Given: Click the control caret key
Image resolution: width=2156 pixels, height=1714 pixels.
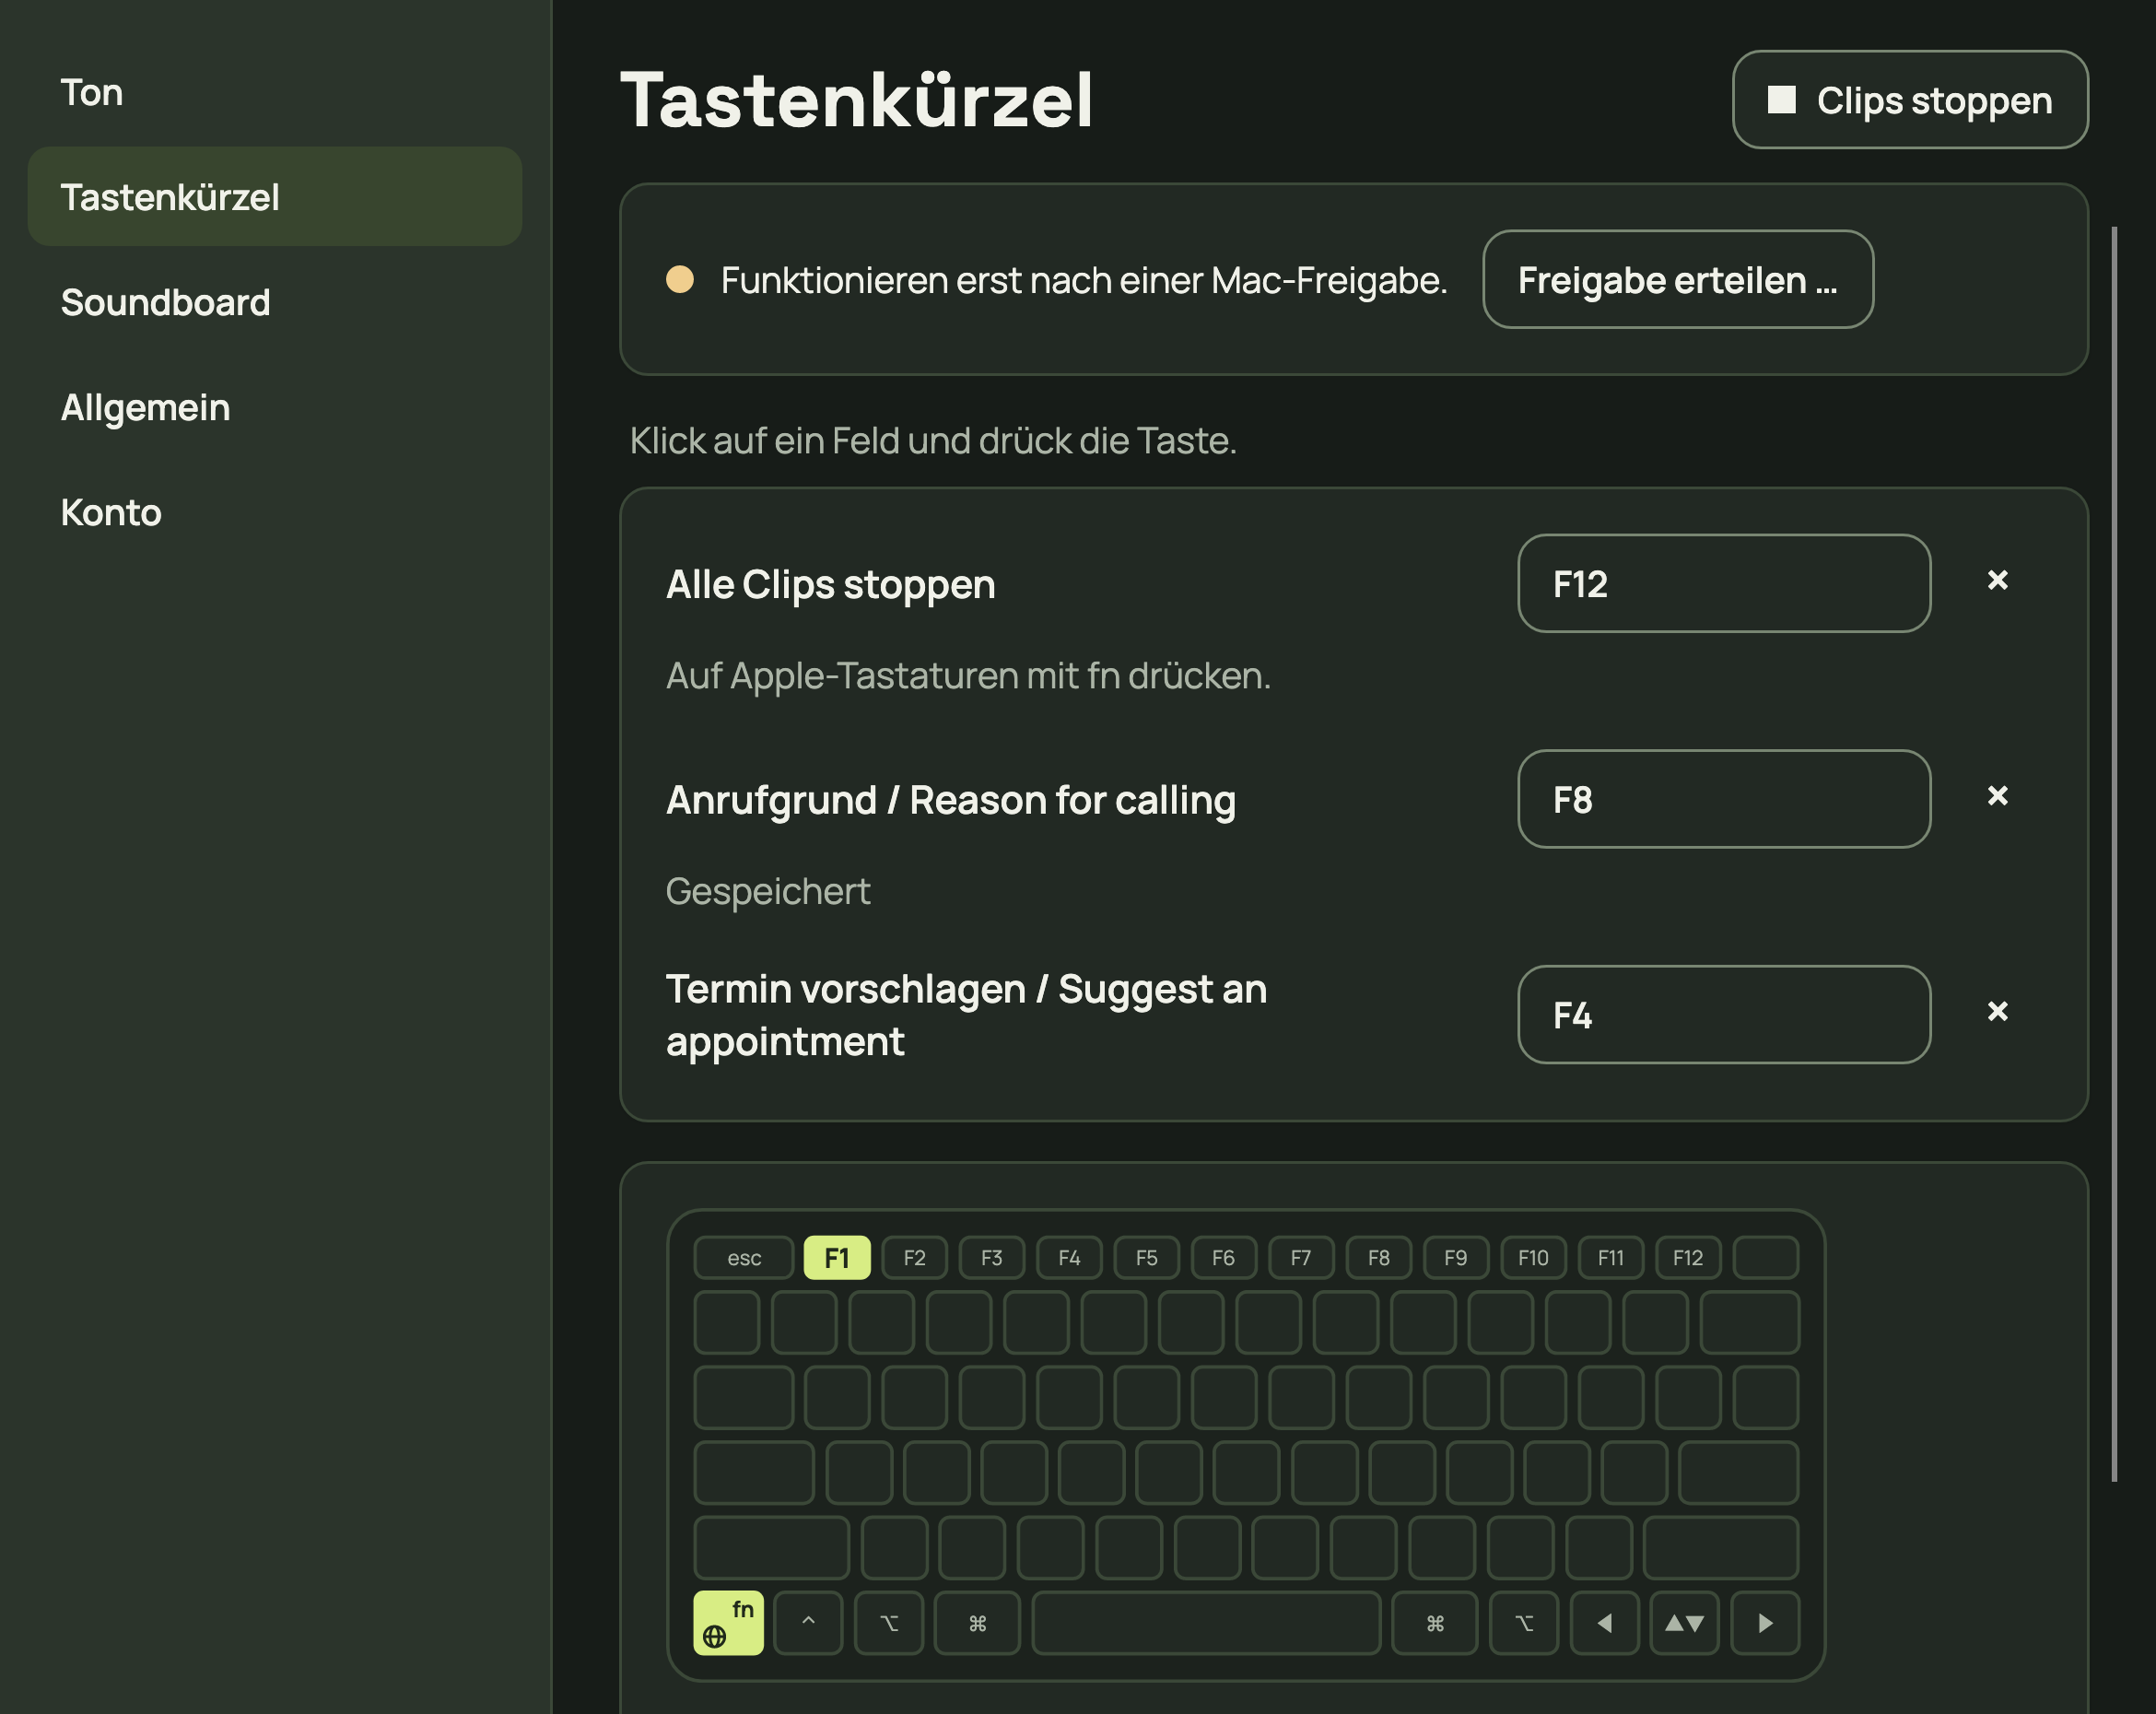Looking at the screenshot, I should [x=808, y=1623].
